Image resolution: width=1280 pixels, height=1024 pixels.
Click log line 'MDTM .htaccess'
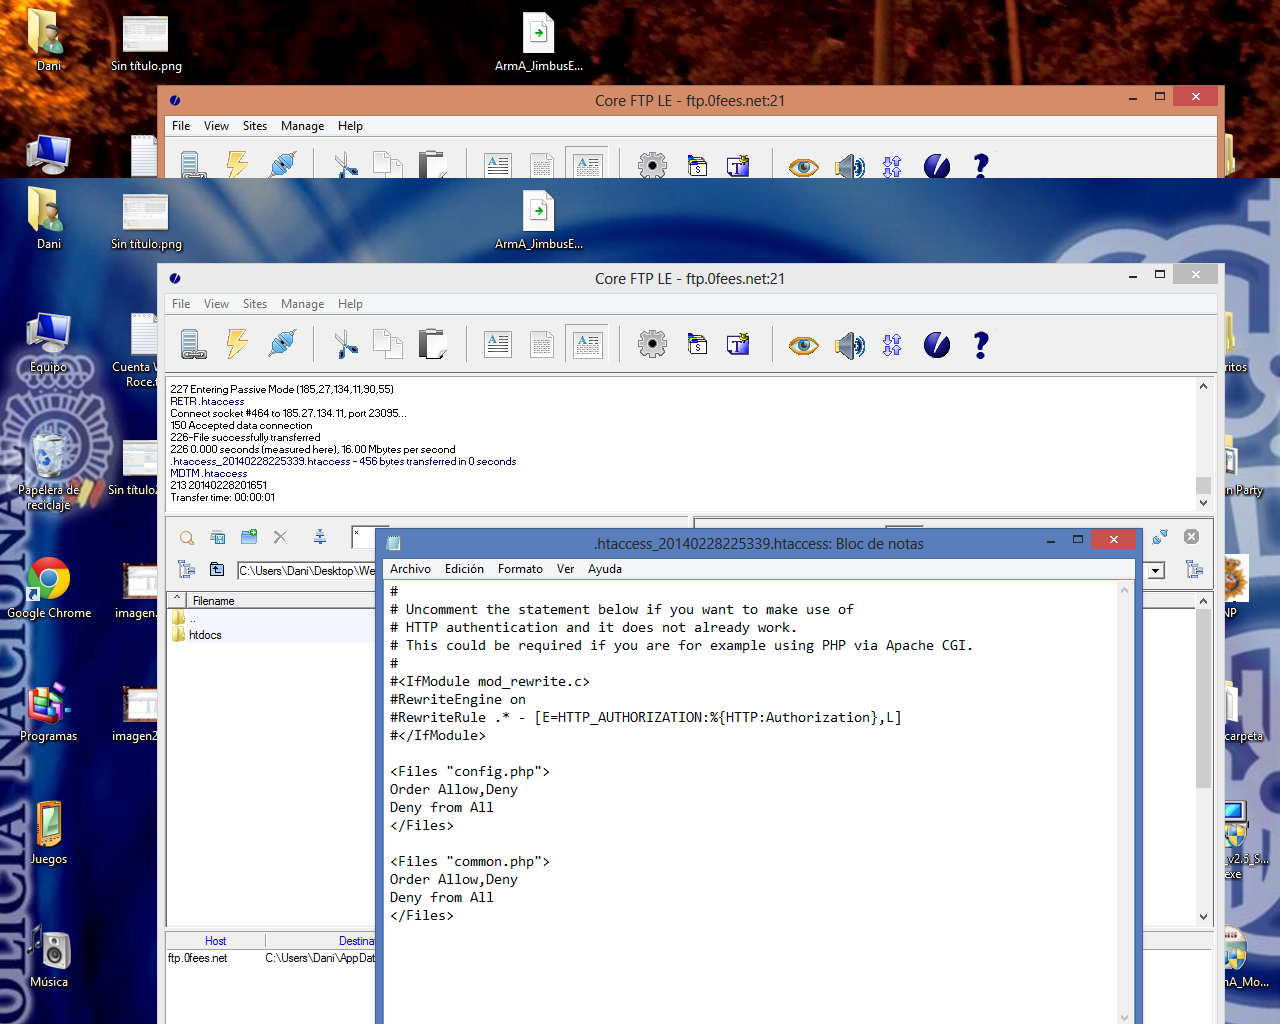pyautogui.click(x=209, y=473)
